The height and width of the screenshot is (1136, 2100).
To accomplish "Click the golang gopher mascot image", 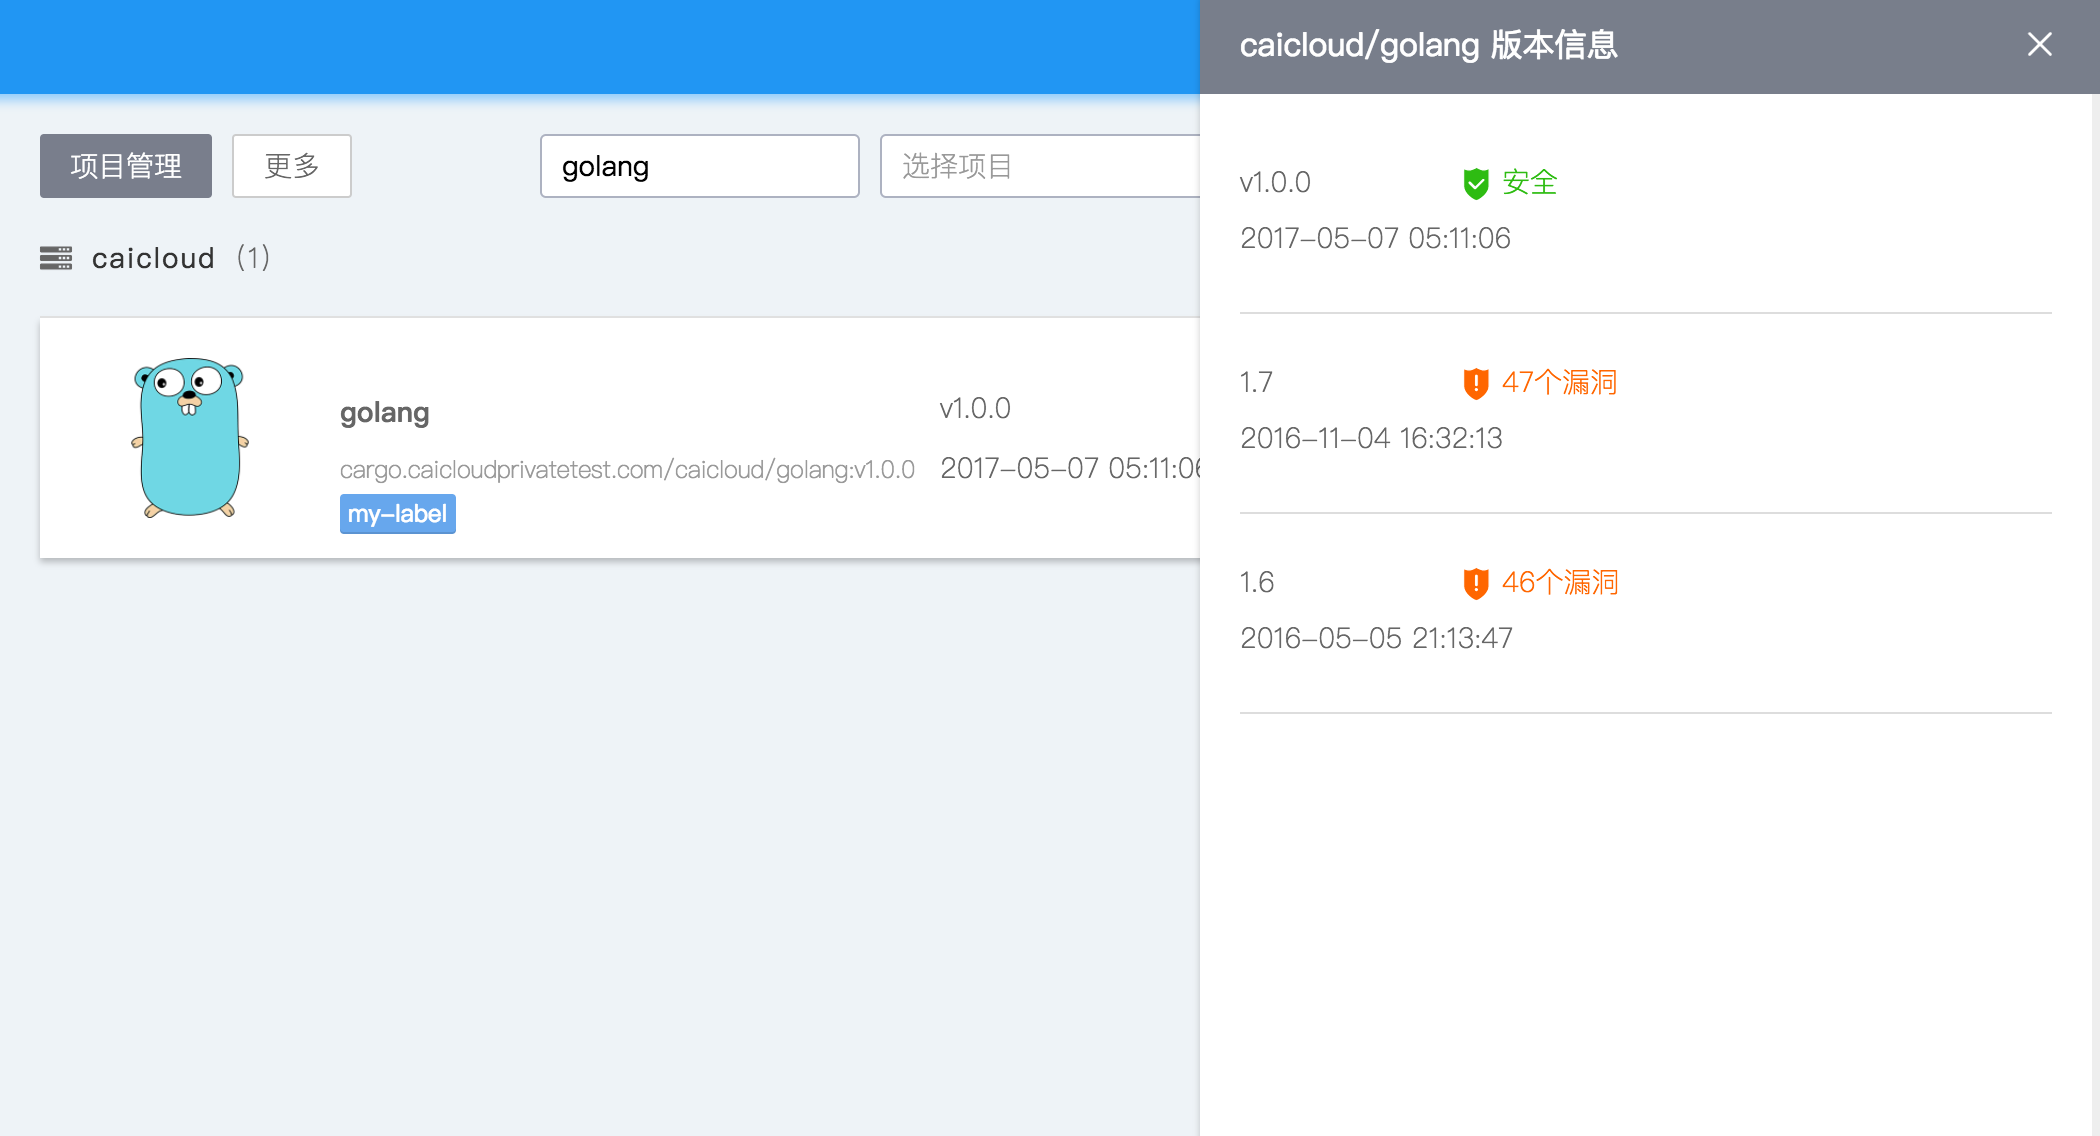I will click(x=190, y=438).
